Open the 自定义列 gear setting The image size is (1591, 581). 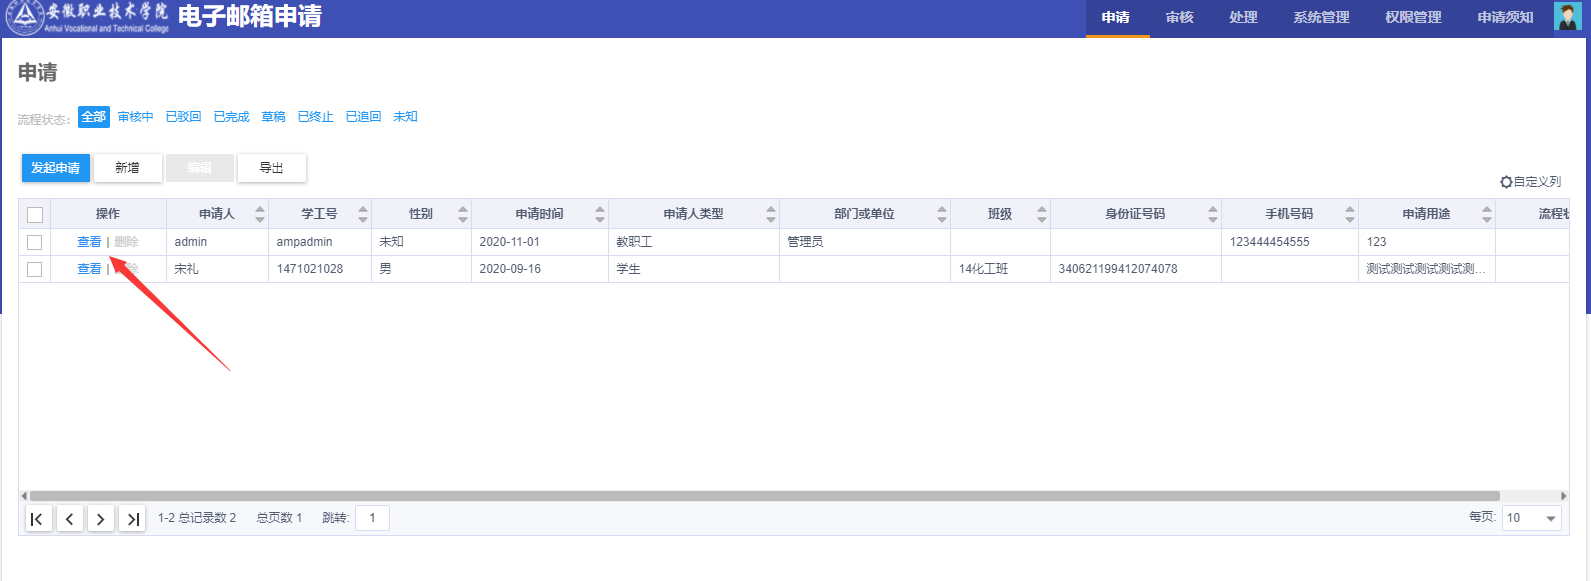(x=1530, y=182)
